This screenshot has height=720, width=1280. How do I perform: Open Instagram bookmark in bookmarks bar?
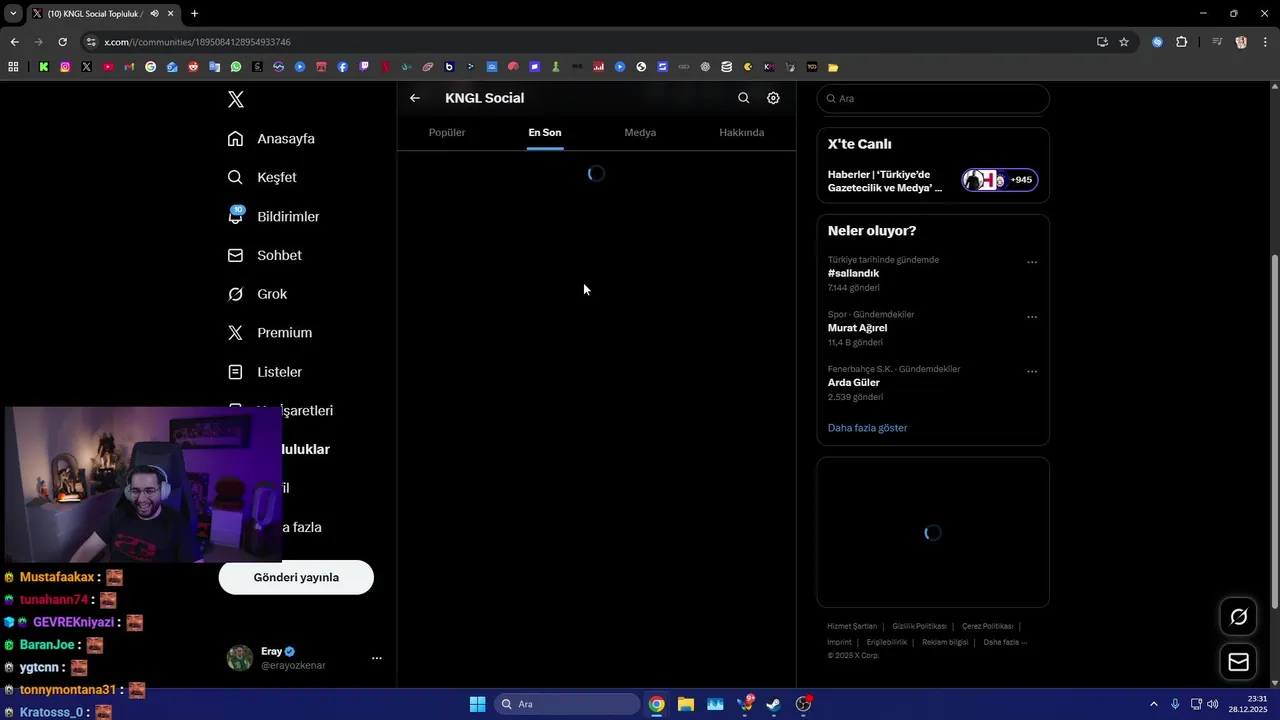pyautogui.click(x=65, y=67)
